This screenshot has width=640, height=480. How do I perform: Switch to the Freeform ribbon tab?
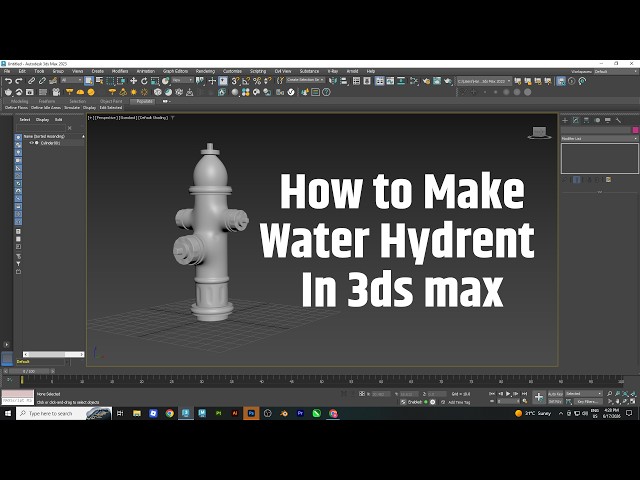pos(47,101)
